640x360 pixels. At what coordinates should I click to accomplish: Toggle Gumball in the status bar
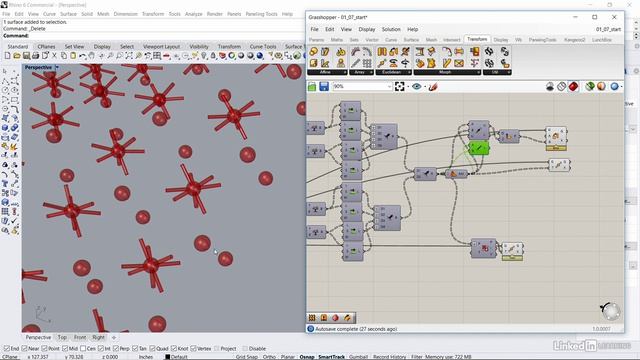click(358, 357)
